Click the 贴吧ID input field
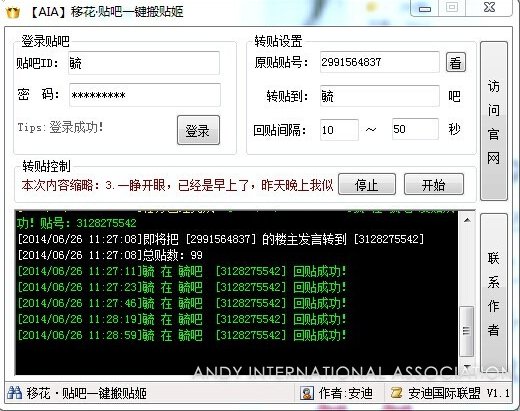This screenshot has height=411, width=520. pyautogui.click(x=144, y=63)
